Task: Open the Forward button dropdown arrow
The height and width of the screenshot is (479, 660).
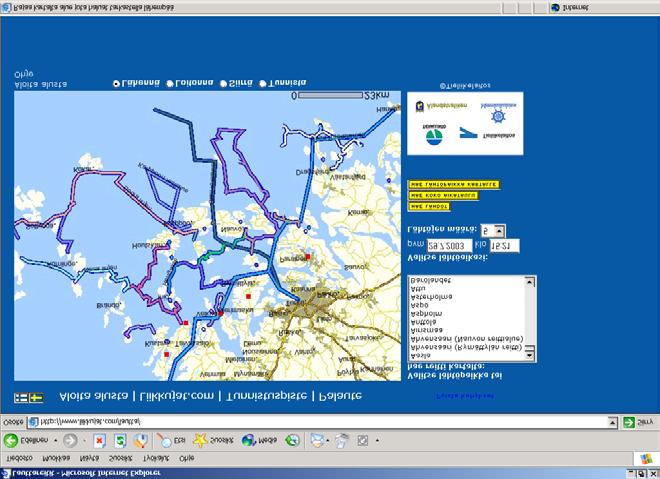Action: tap(85, 441)
